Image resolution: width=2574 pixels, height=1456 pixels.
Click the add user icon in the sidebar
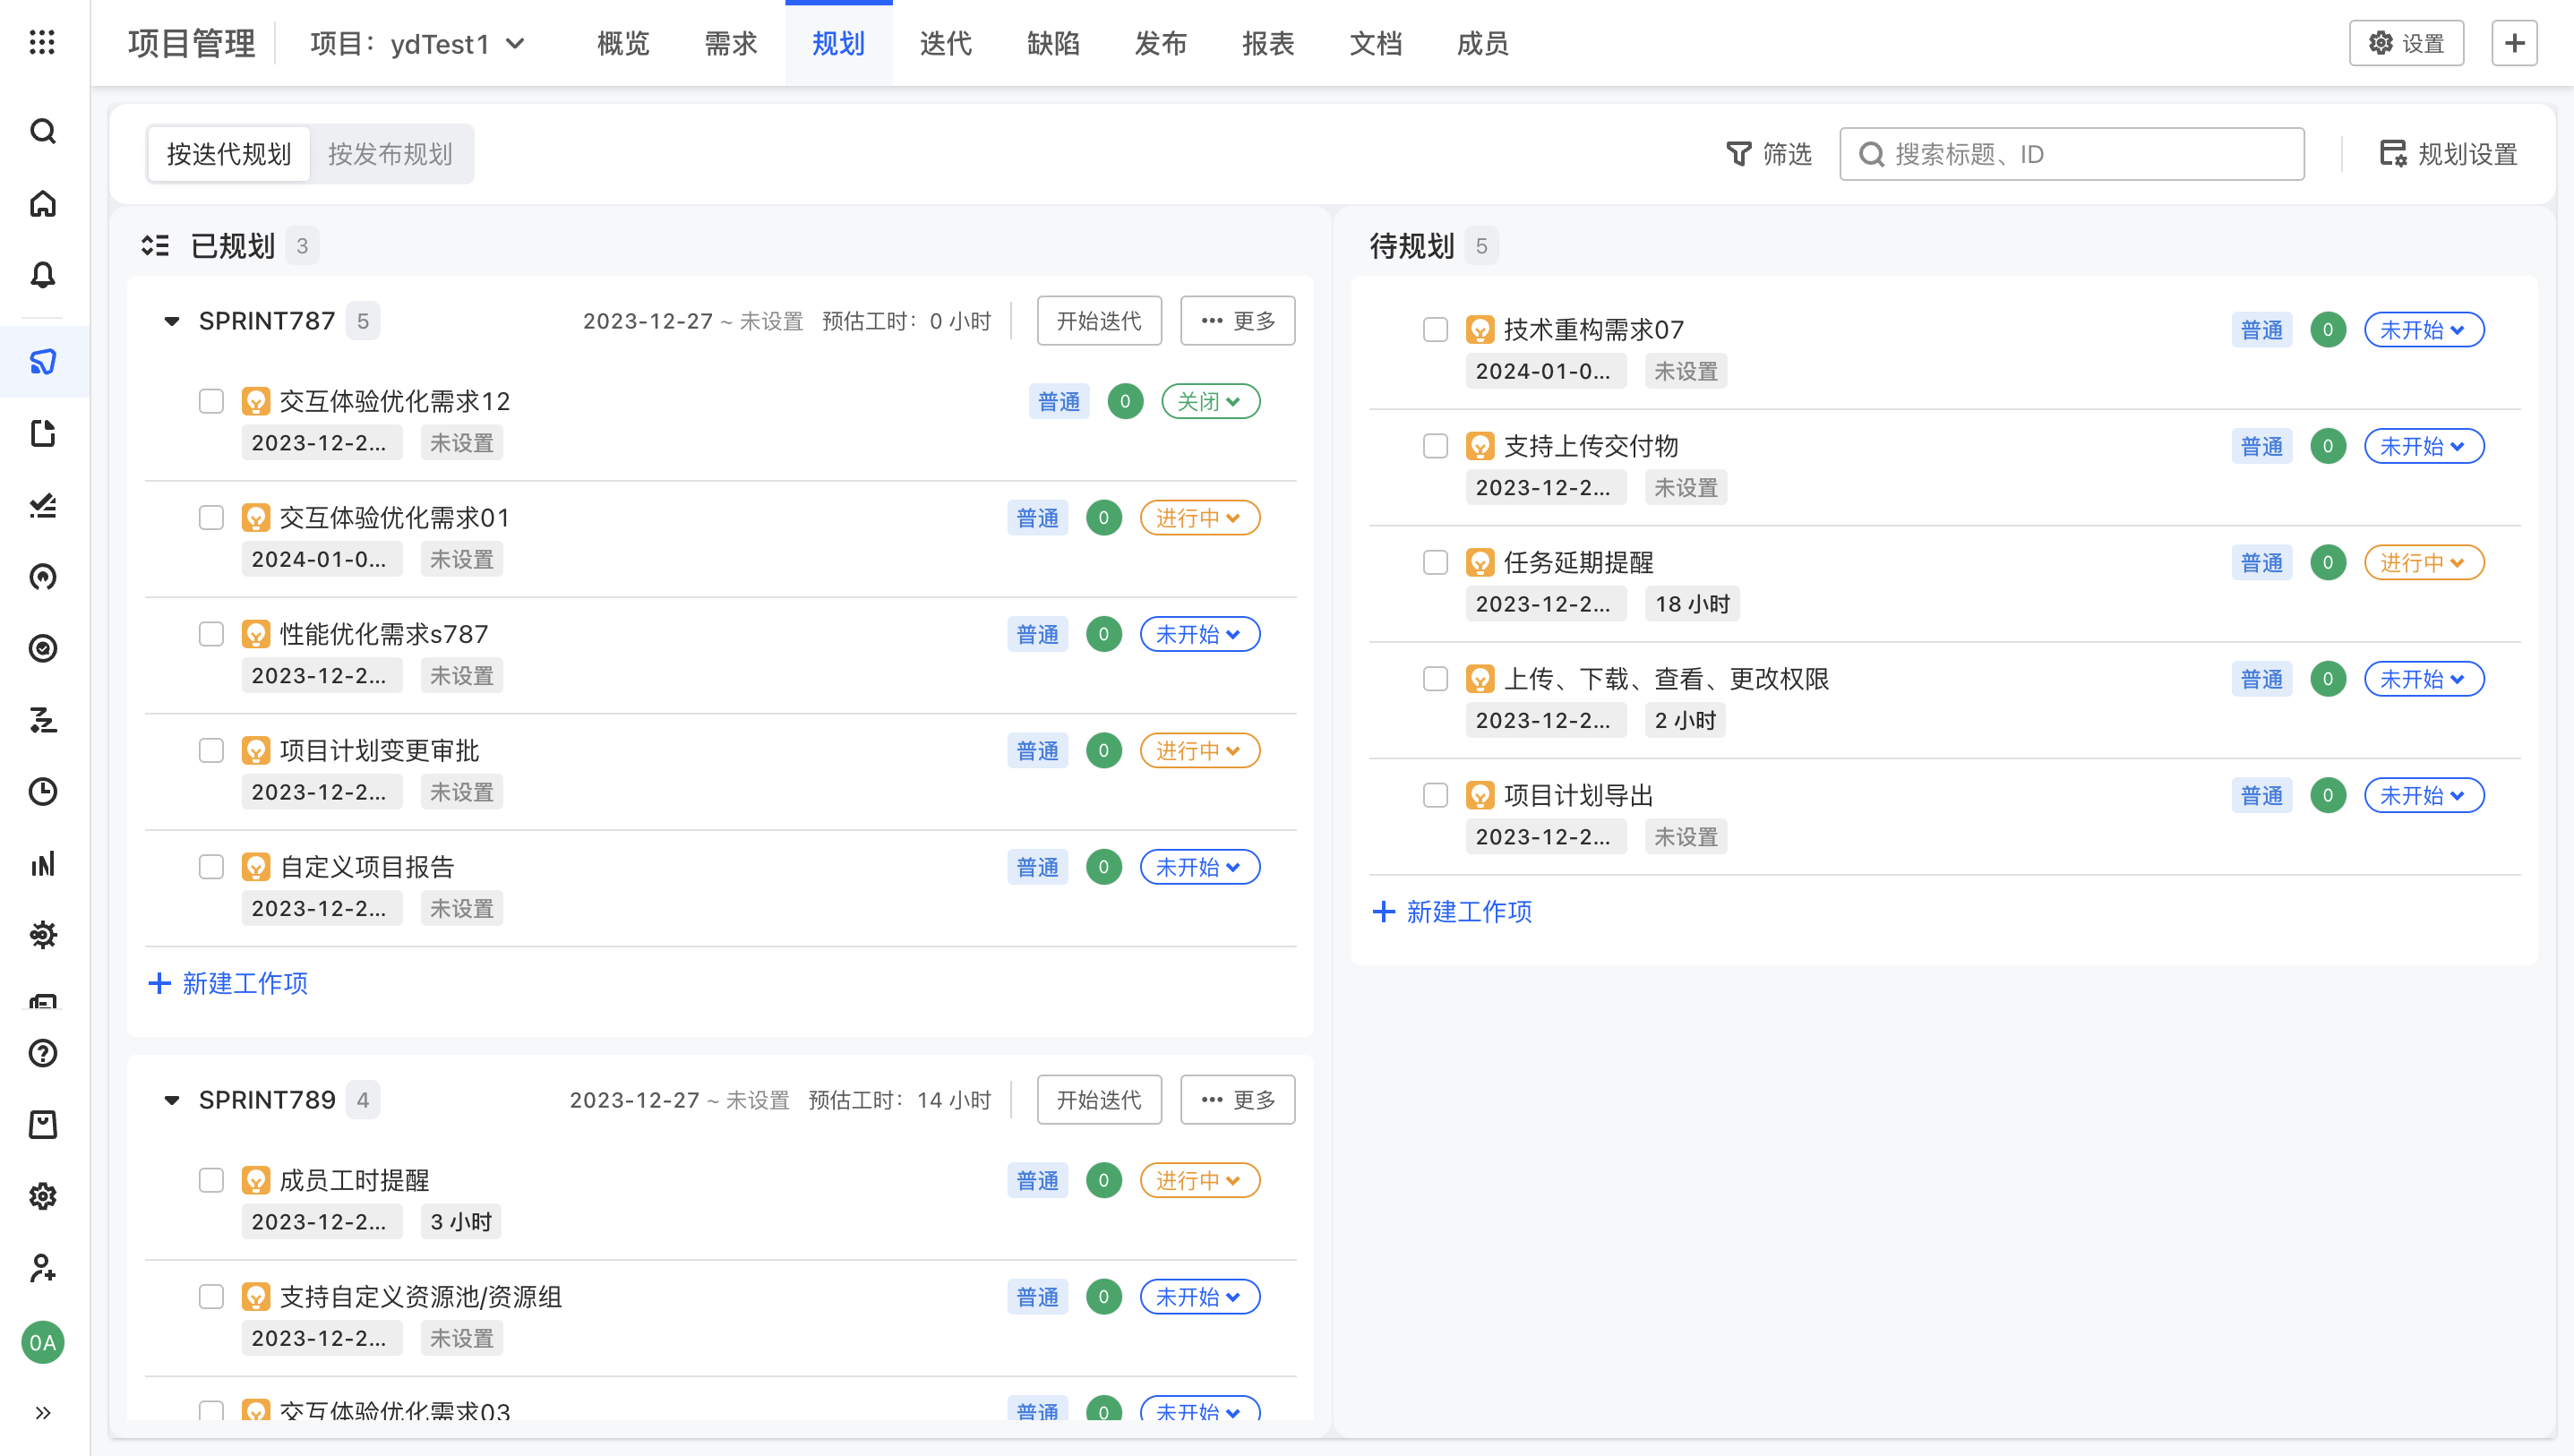point(42,1268)
